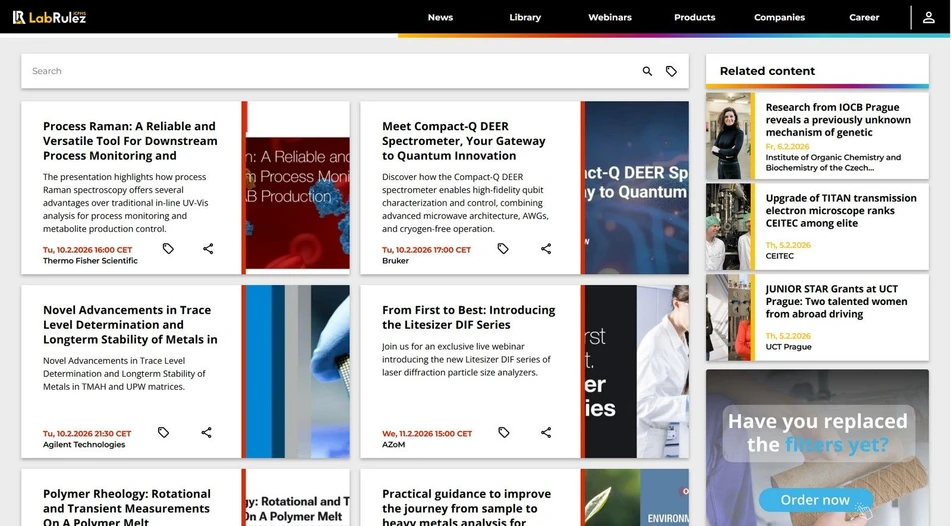Open the Companies menu

coord(779,18)
